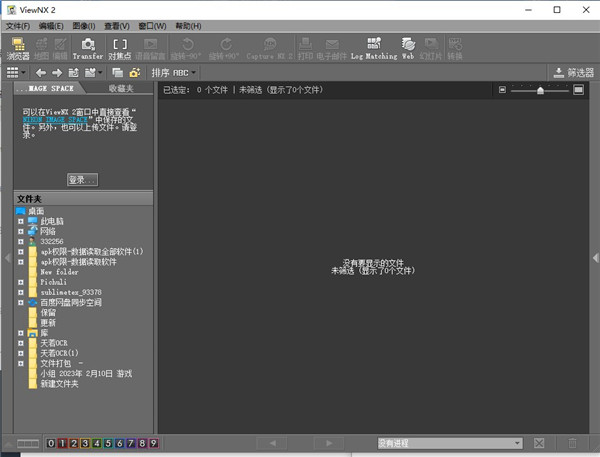Open the 编辑(E) menu
The width and height of the screenshot is (600, 457).
point(51,26)
